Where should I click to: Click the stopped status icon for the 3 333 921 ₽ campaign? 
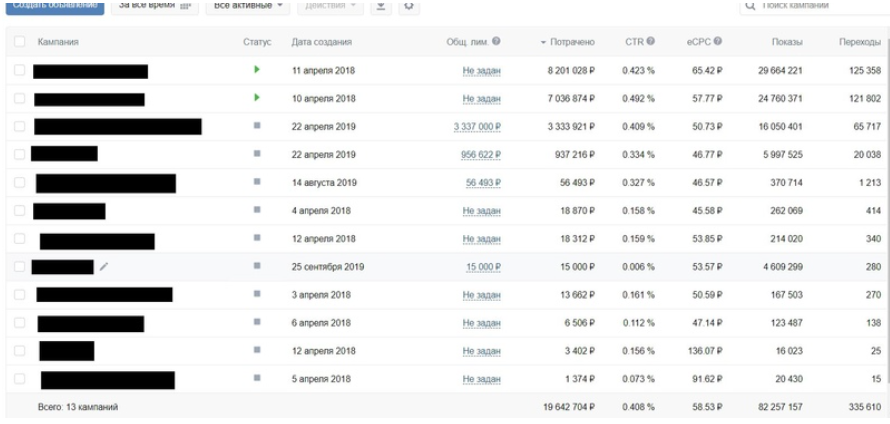point(257,125)
